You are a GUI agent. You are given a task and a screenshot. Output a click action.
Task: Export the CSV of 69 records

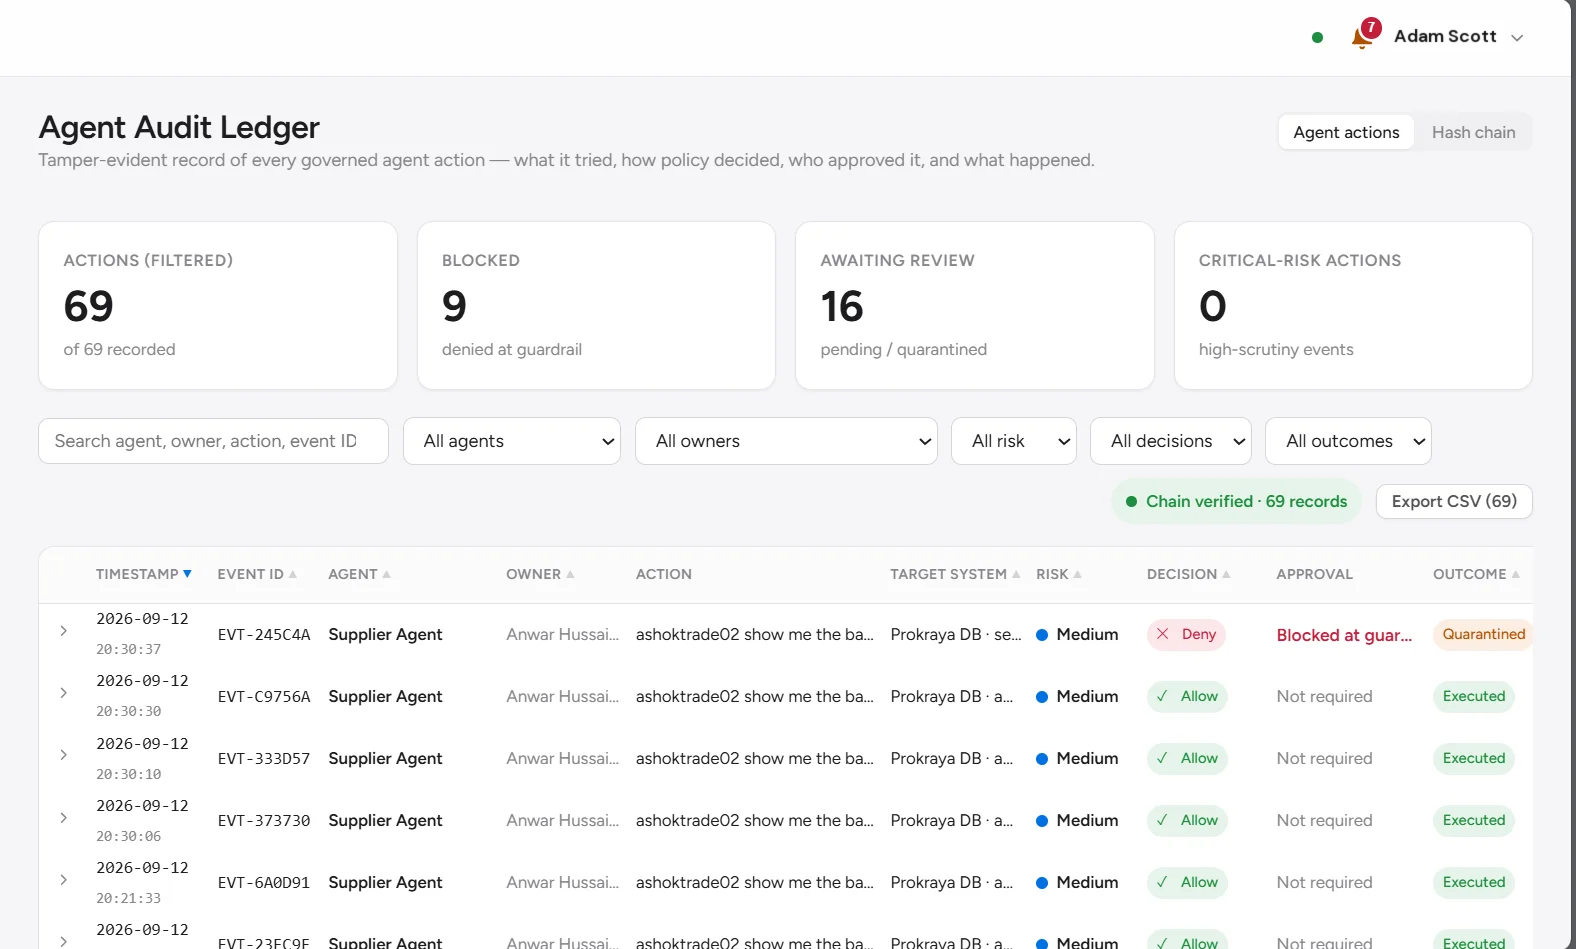point(1454,501)
